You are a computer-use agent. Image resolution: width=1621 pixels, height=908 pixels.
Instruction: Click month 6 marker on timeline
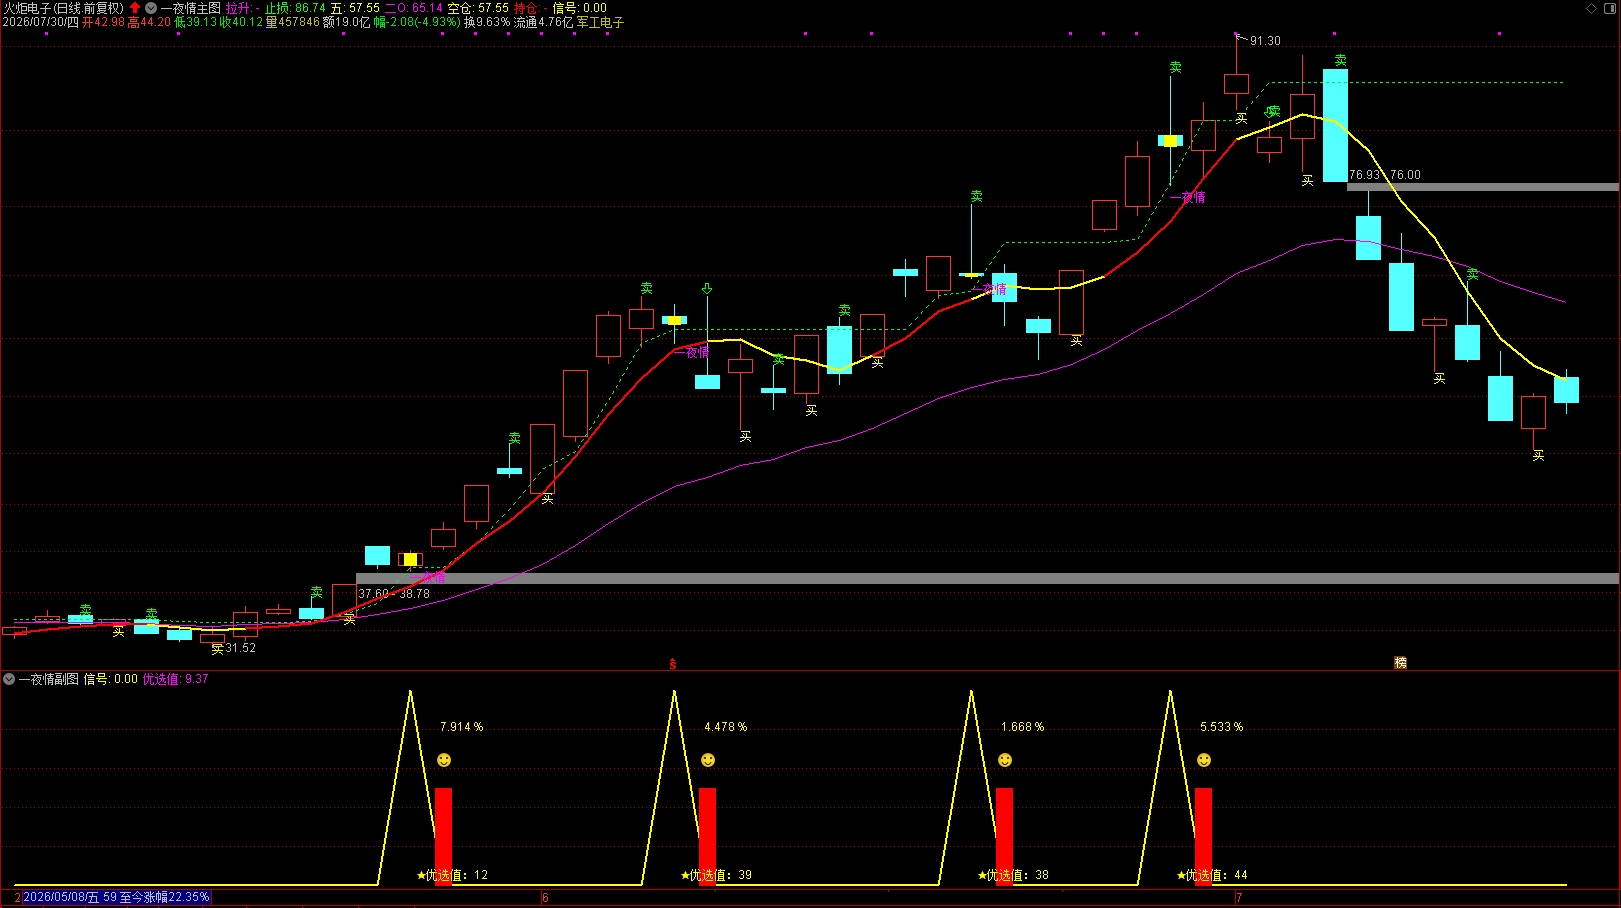click(x=545, y=898)
